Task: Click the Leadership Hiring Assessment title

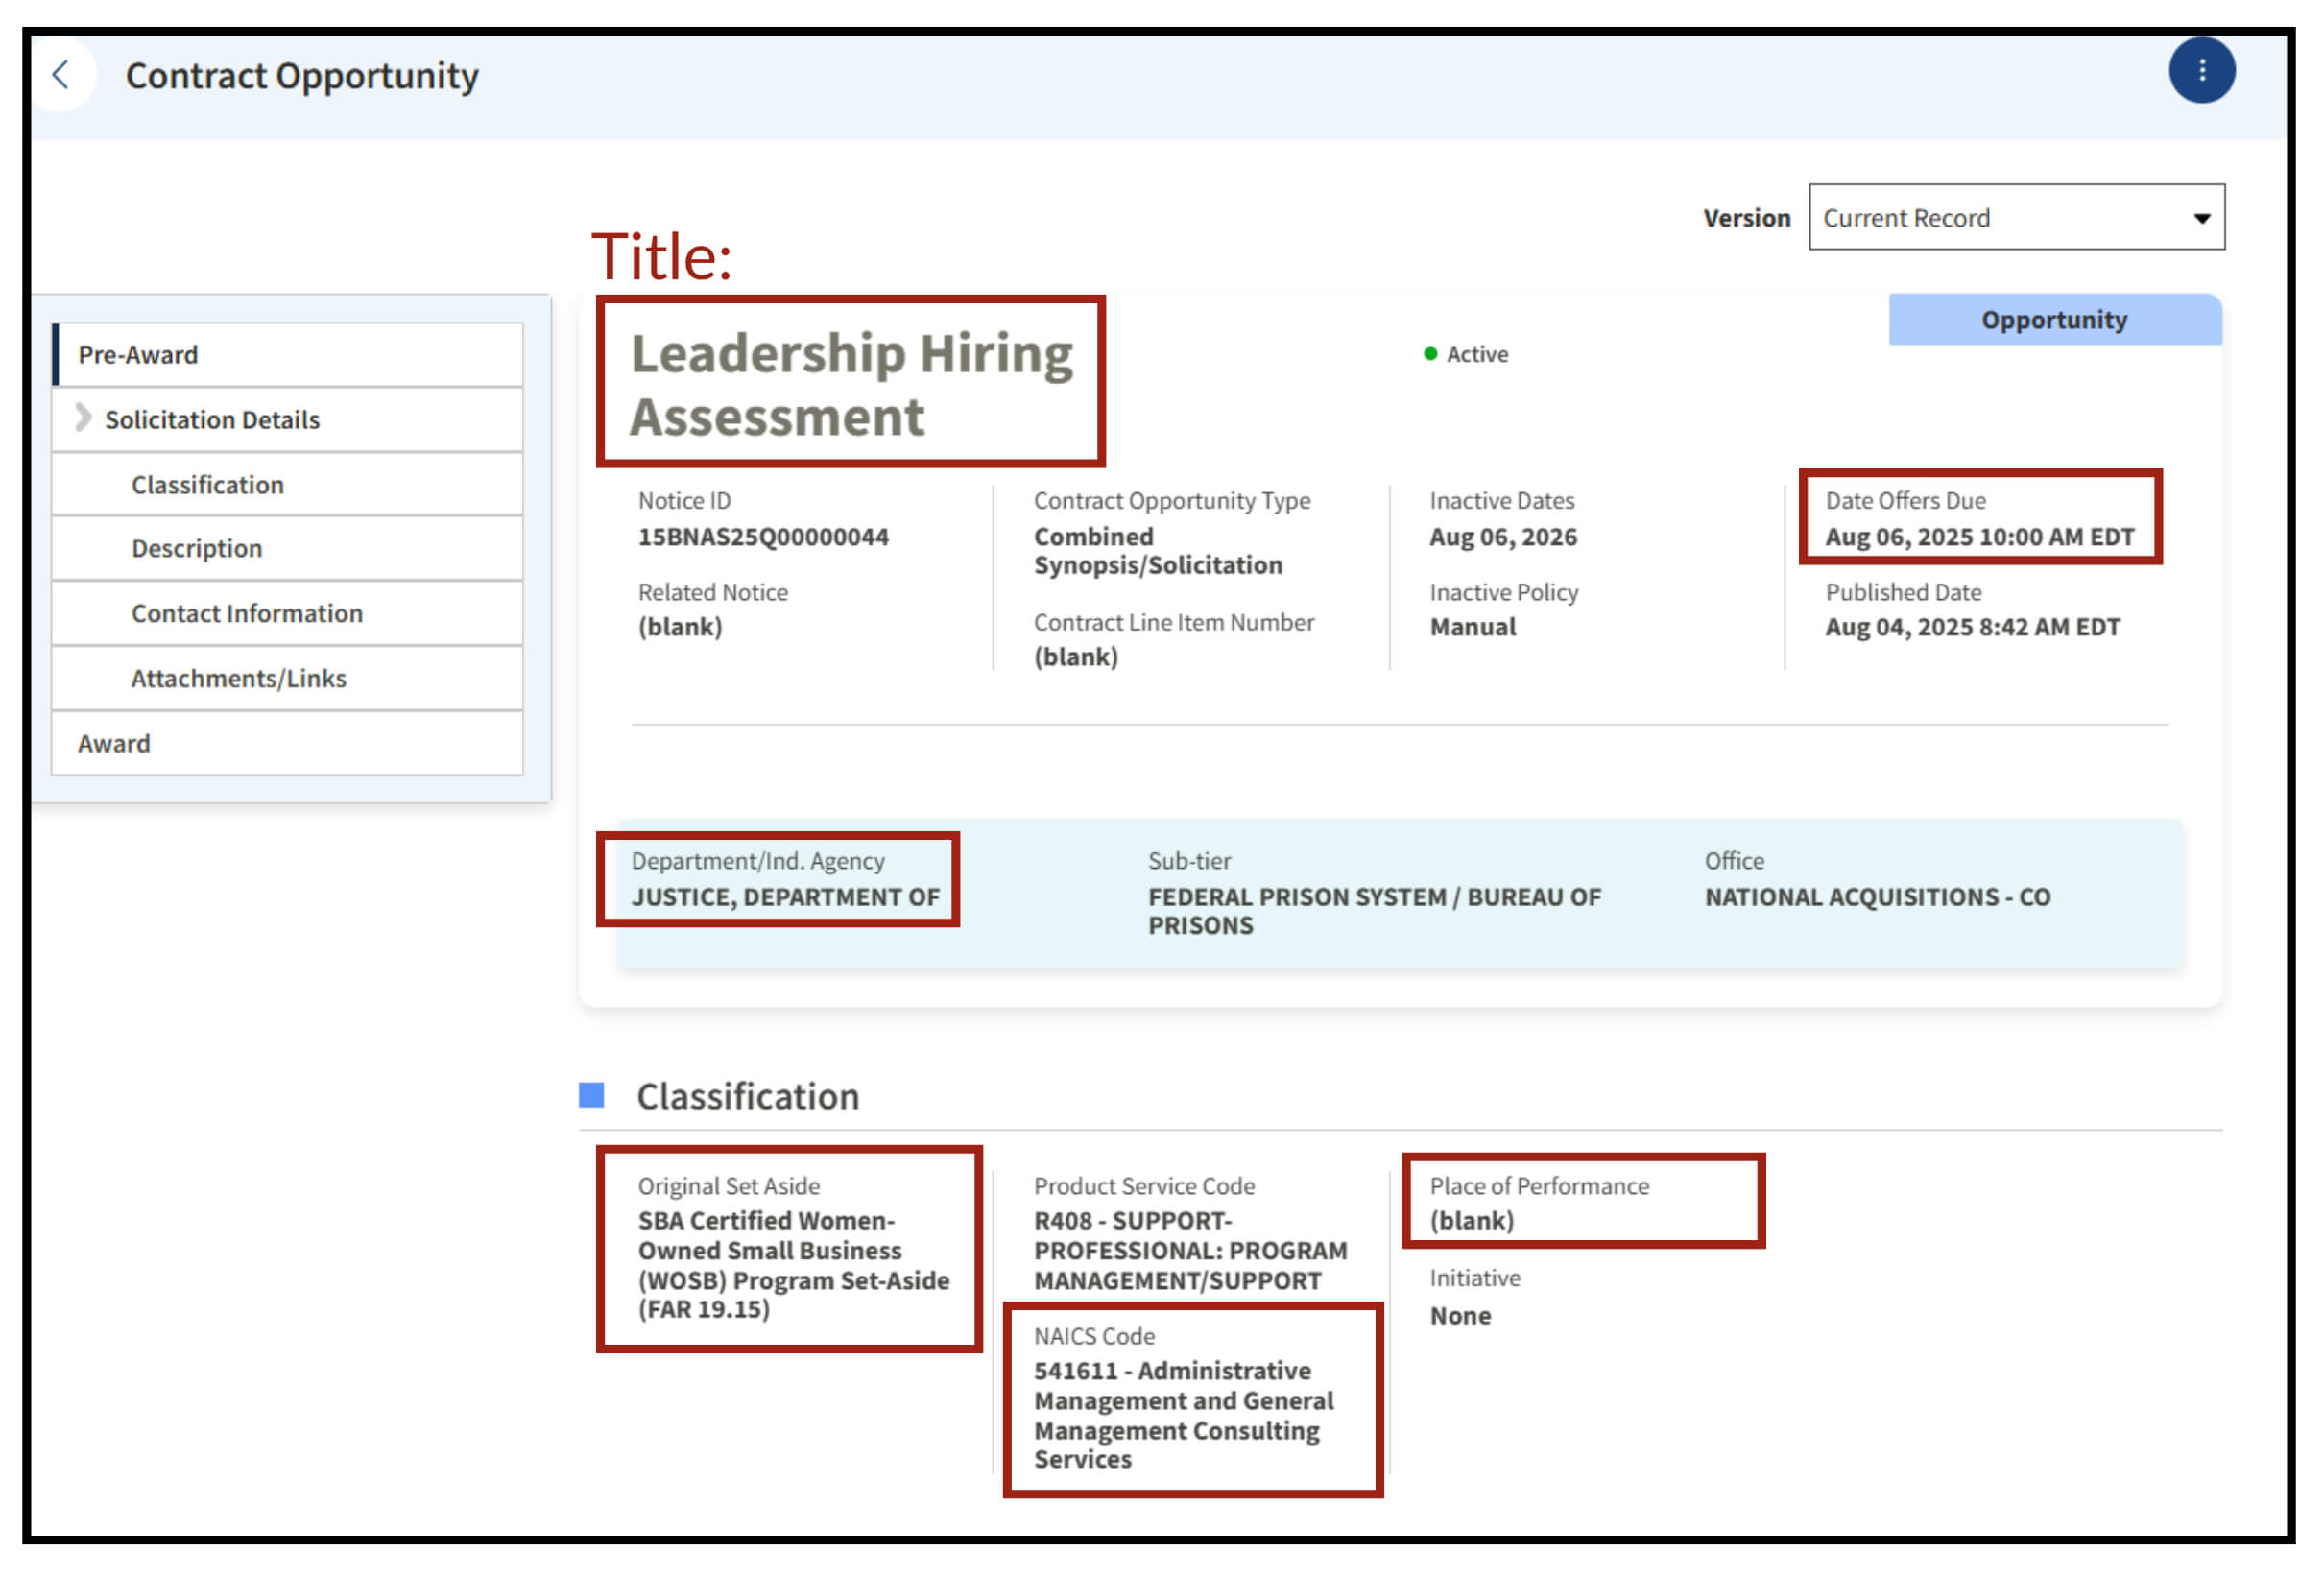Action: [850, 385]
